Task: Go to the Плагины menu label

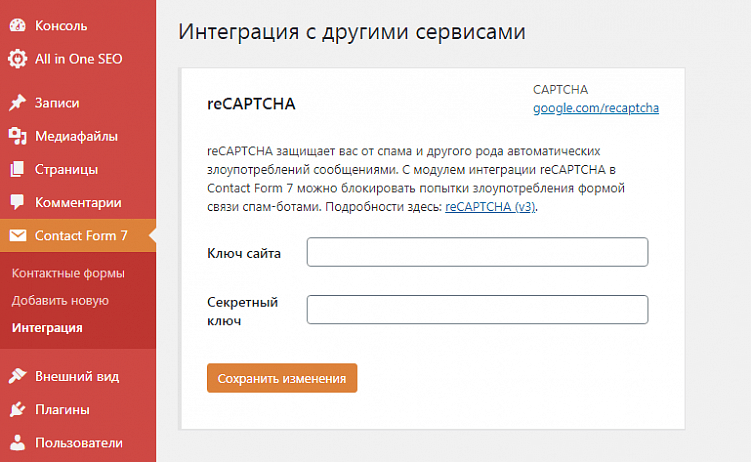Action: [62, 409]
